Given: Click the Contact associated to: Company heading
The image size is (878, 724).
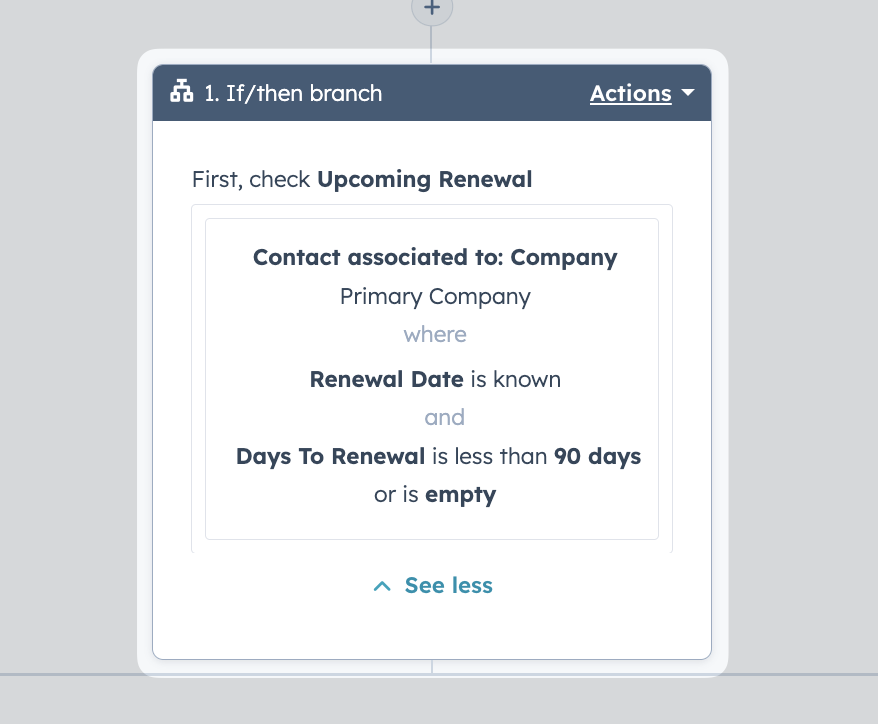Looking at the screenshot, I should point(435,258).
